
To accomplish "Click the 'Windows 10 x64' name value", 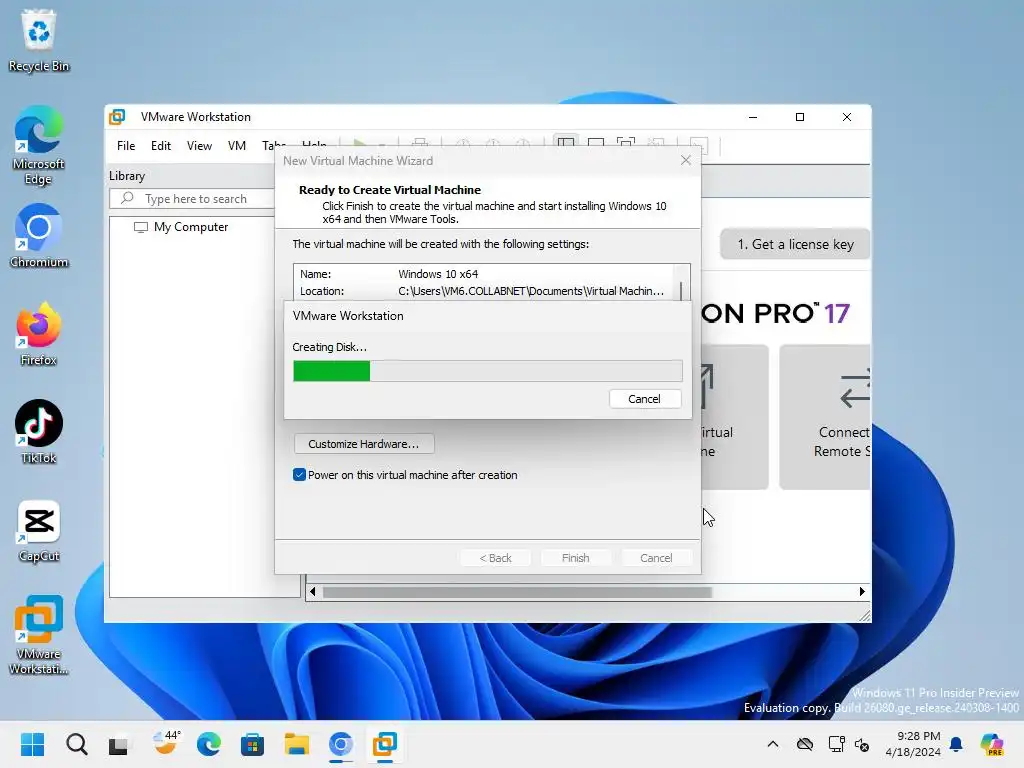I will tap(438, 274).
